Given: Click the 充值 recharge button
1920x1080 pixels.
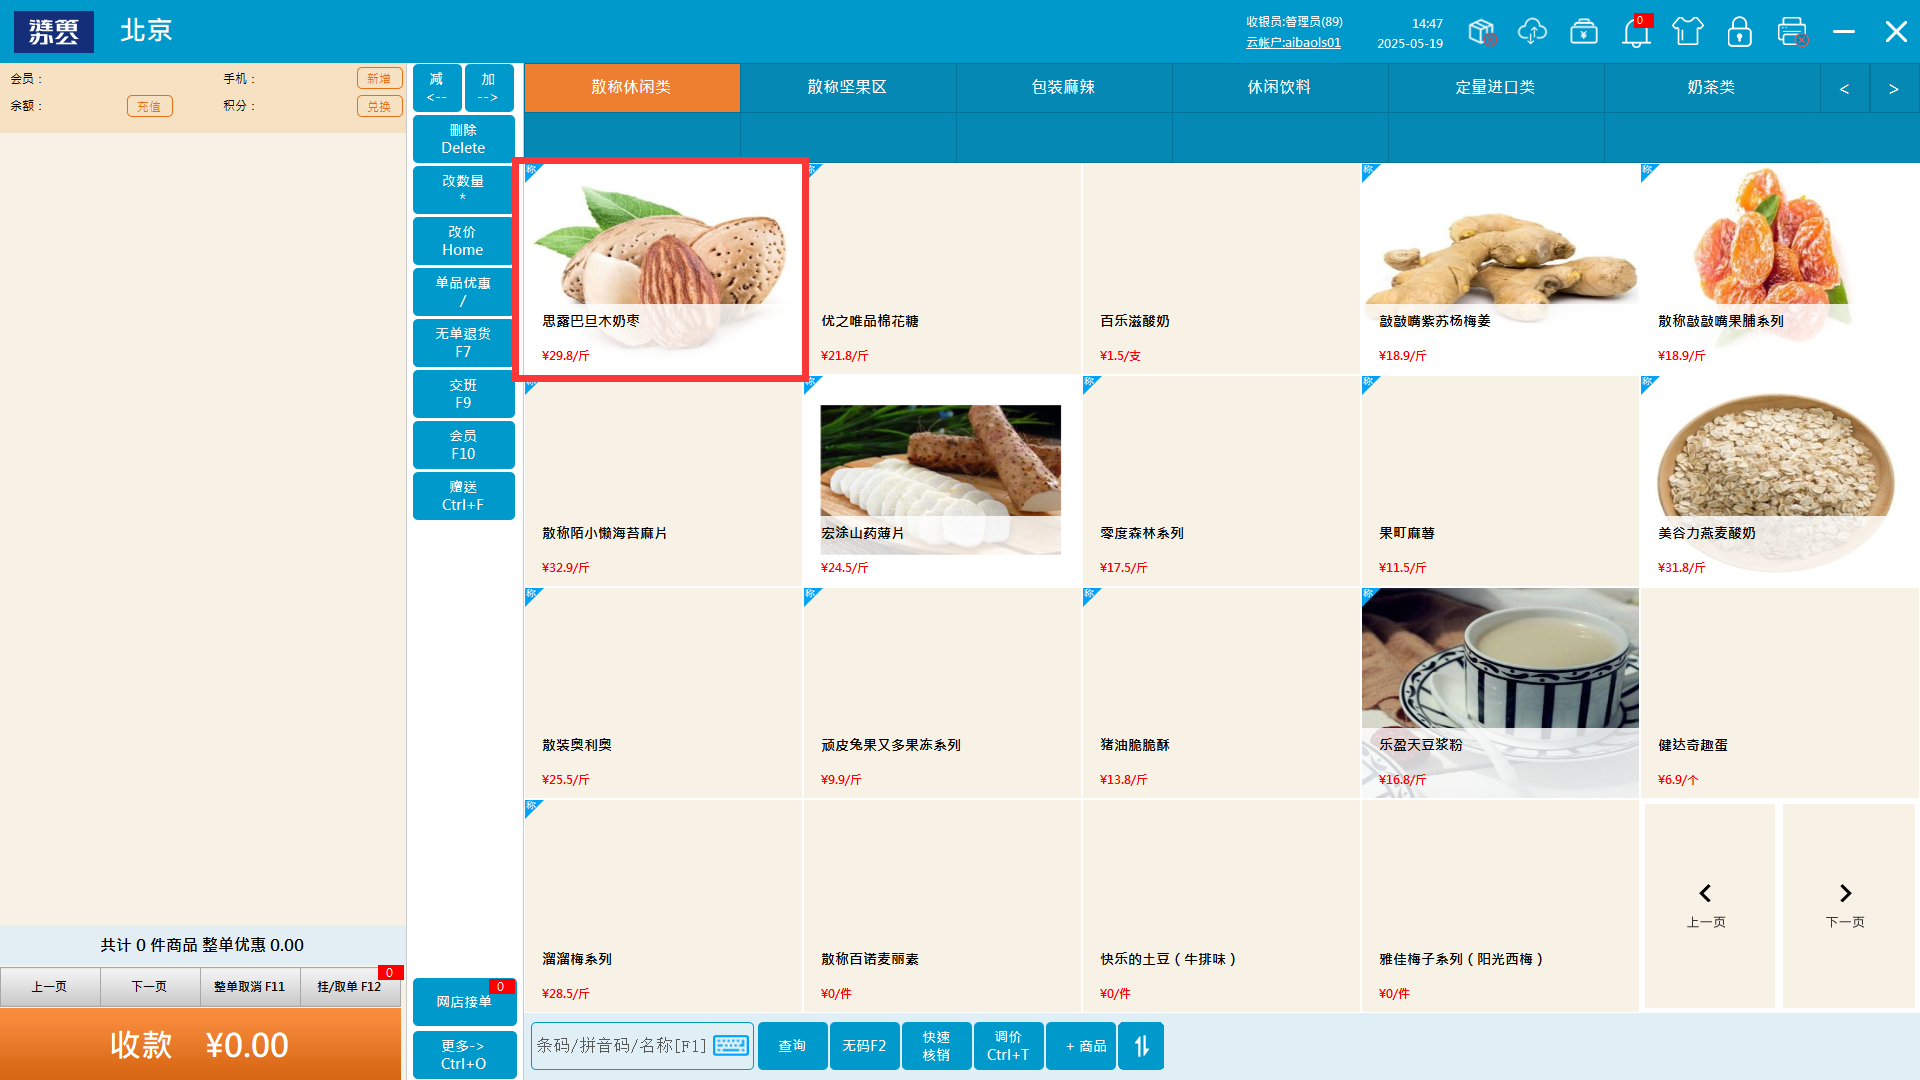Looking at the screenshot, I should (x=150, y=106).
